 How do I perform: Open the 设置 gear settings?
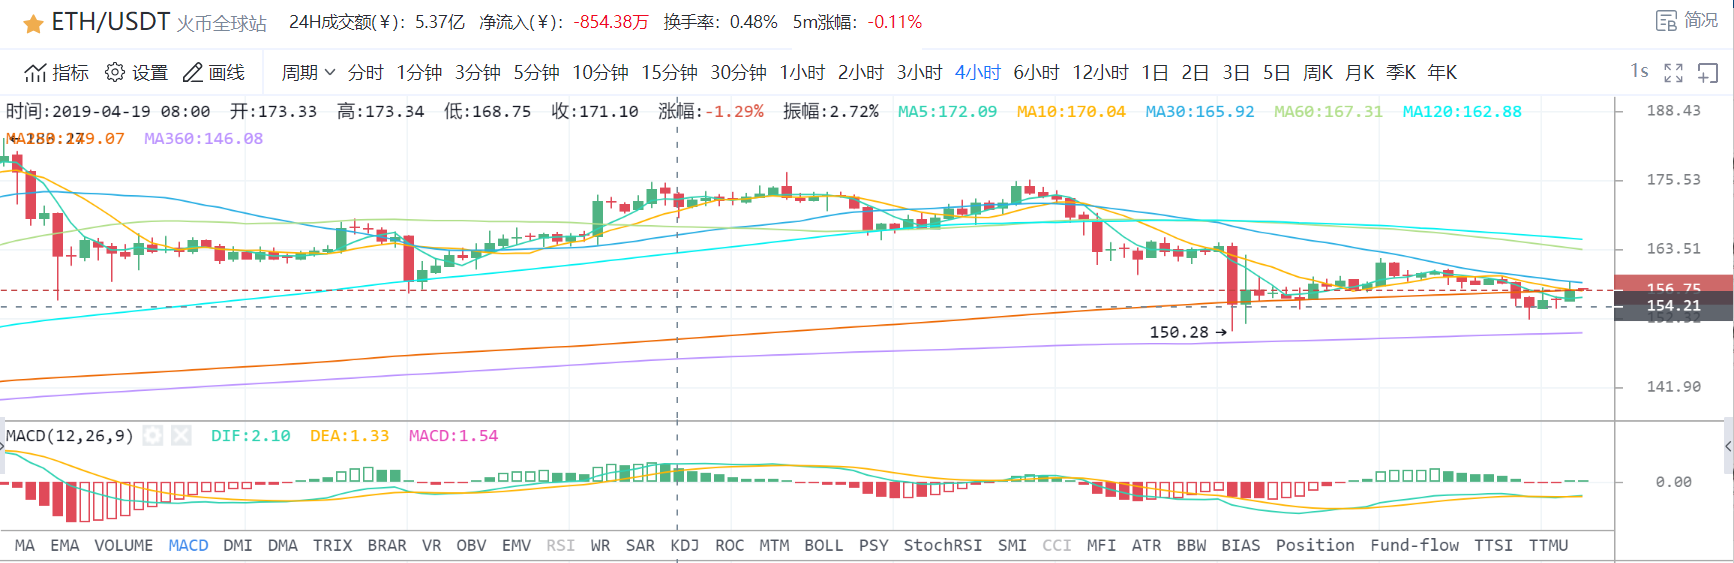tap(115, 73)
